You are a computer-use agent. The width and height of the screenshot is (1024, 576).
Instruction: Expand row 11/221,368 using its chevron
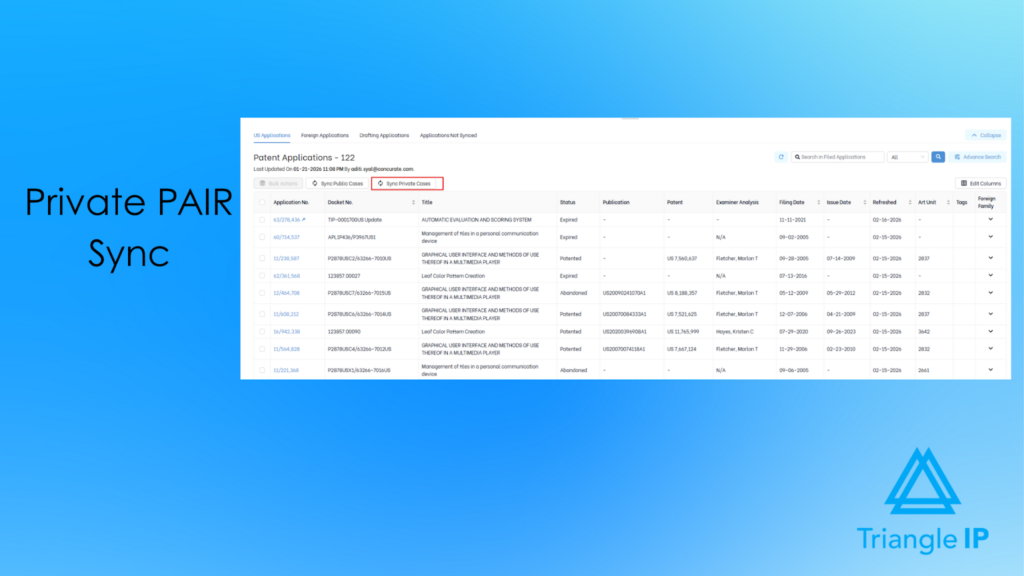pos(990,370)
